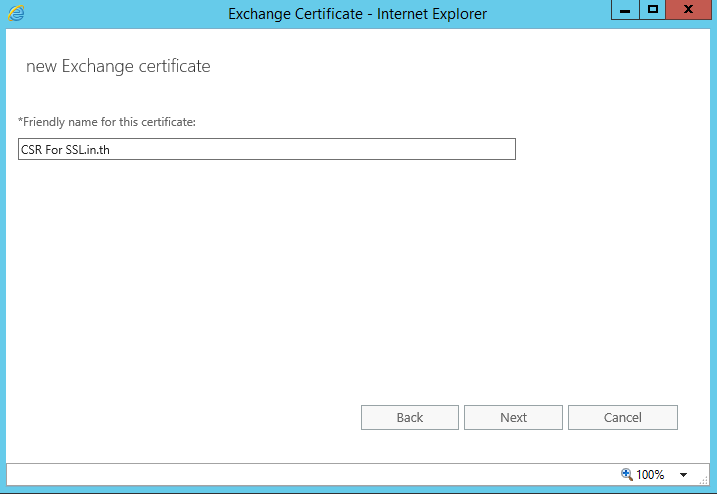This screenshot has width=717, height=494.
Task: Click the 'new Exchange certificate' heading
Action: coord(118,67)
